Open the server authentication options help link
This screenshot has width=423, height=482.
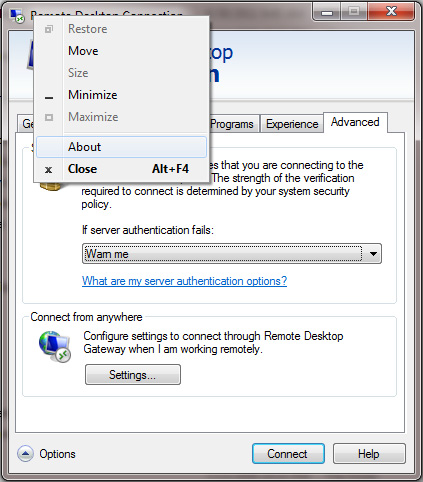pyautogui.click(x=184, y=281)
